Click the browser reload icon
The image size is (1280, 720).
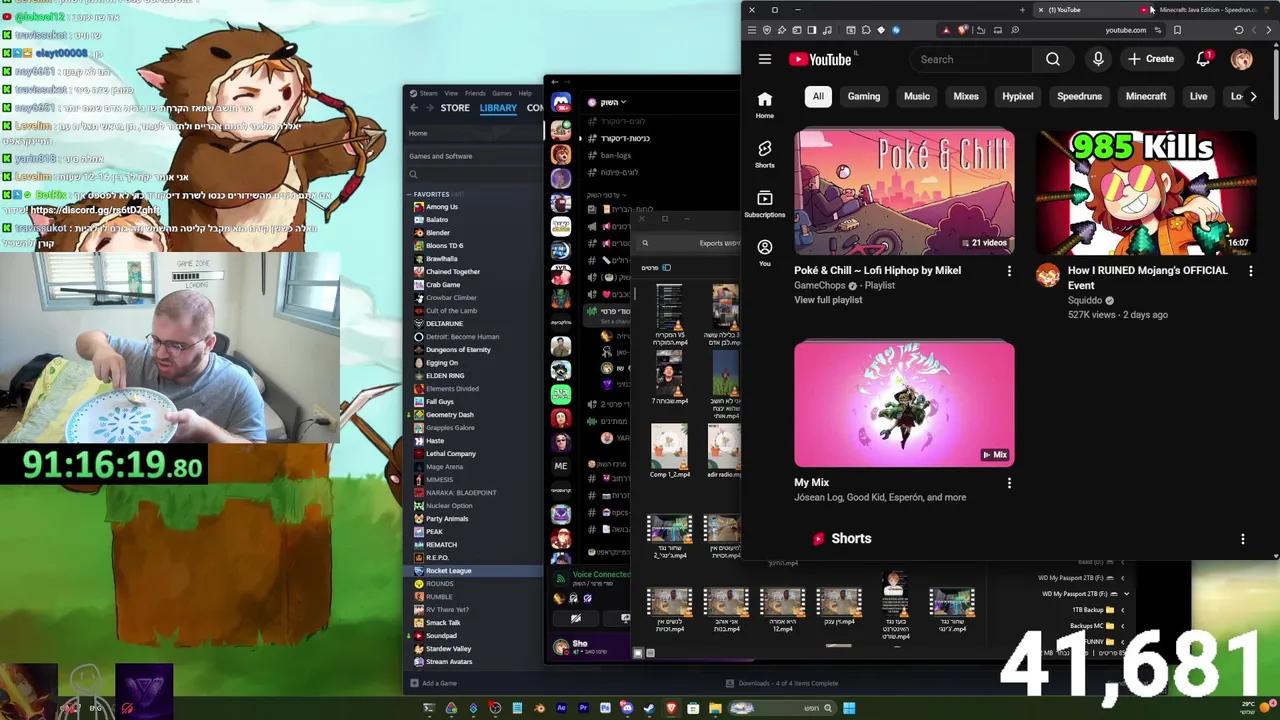pos(1238,30)
